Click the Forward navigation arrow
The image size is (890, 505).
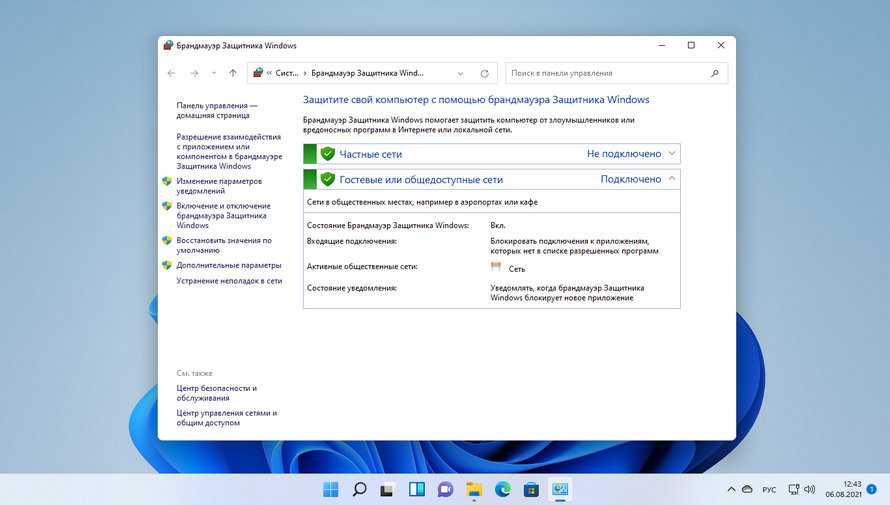[x=195, y=73]
